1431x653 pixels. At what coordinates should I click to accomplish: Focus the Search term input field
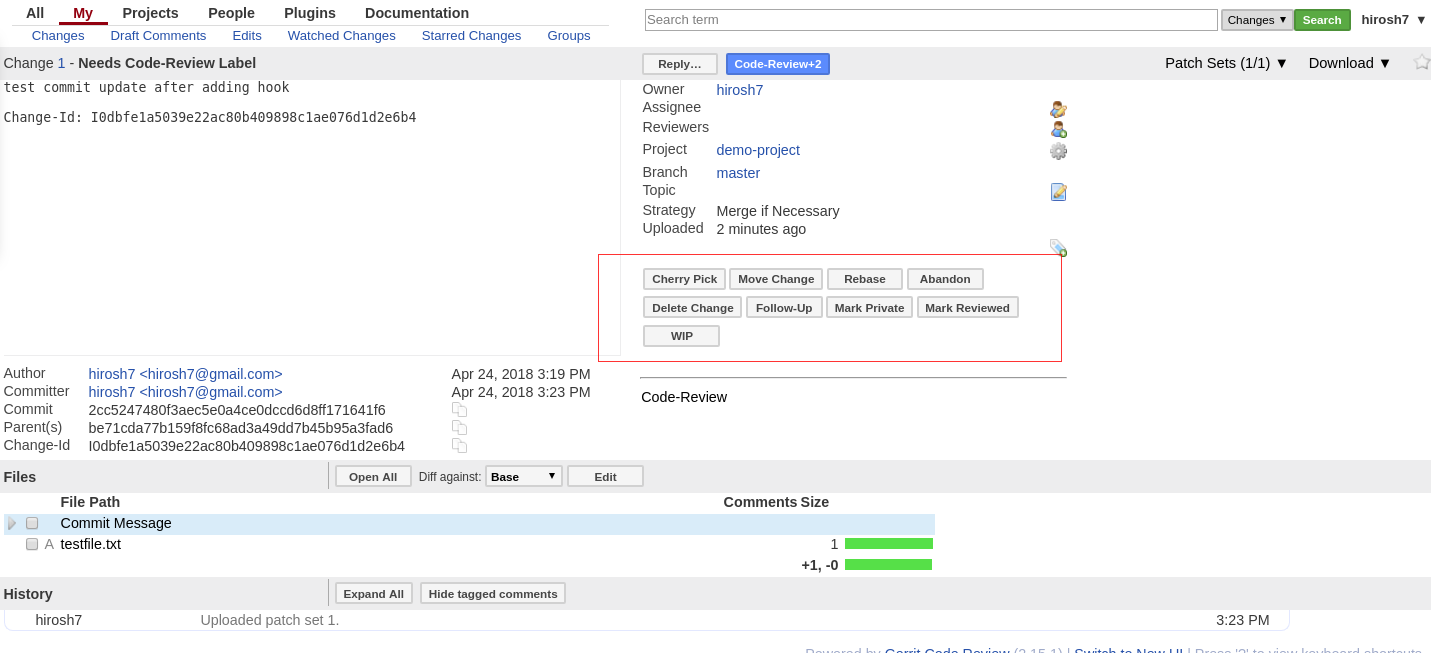pyautogui.click(x=931, y=20)
